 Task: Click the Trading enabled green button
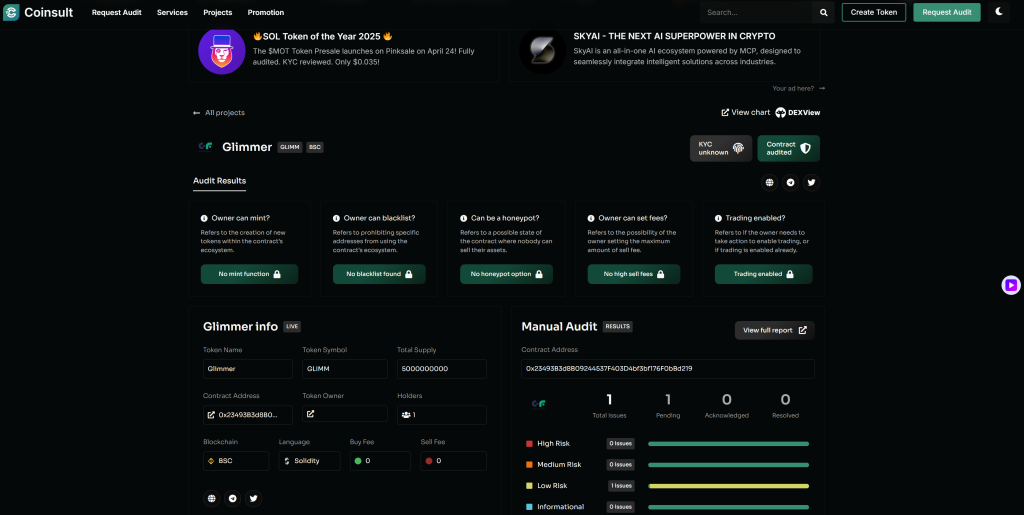[x=763, y=274]
